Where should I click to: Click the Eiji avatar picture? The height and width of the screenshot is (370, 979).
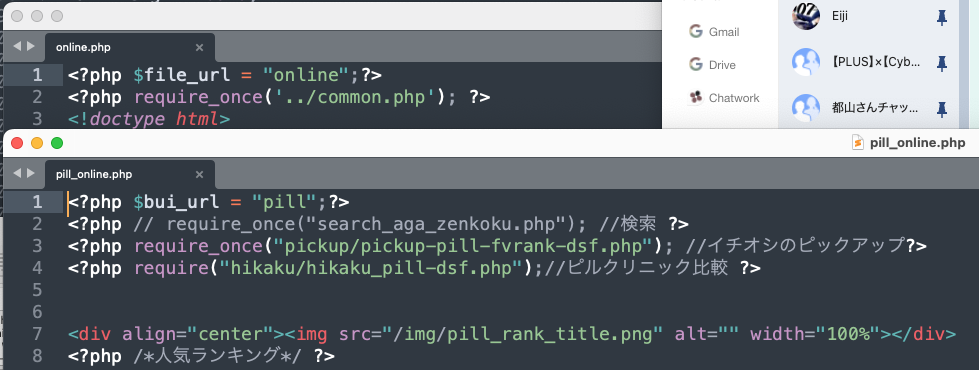point(805,16)
